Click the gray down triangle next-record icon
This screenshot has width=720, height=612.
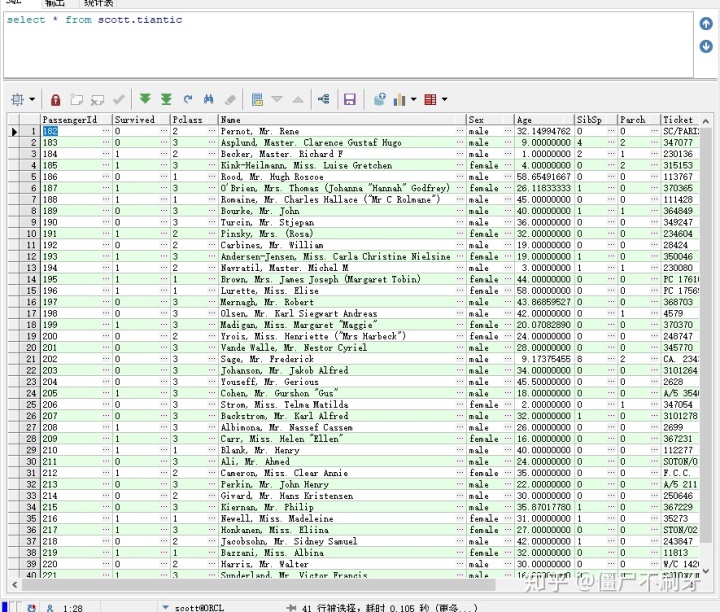[277, 99]
